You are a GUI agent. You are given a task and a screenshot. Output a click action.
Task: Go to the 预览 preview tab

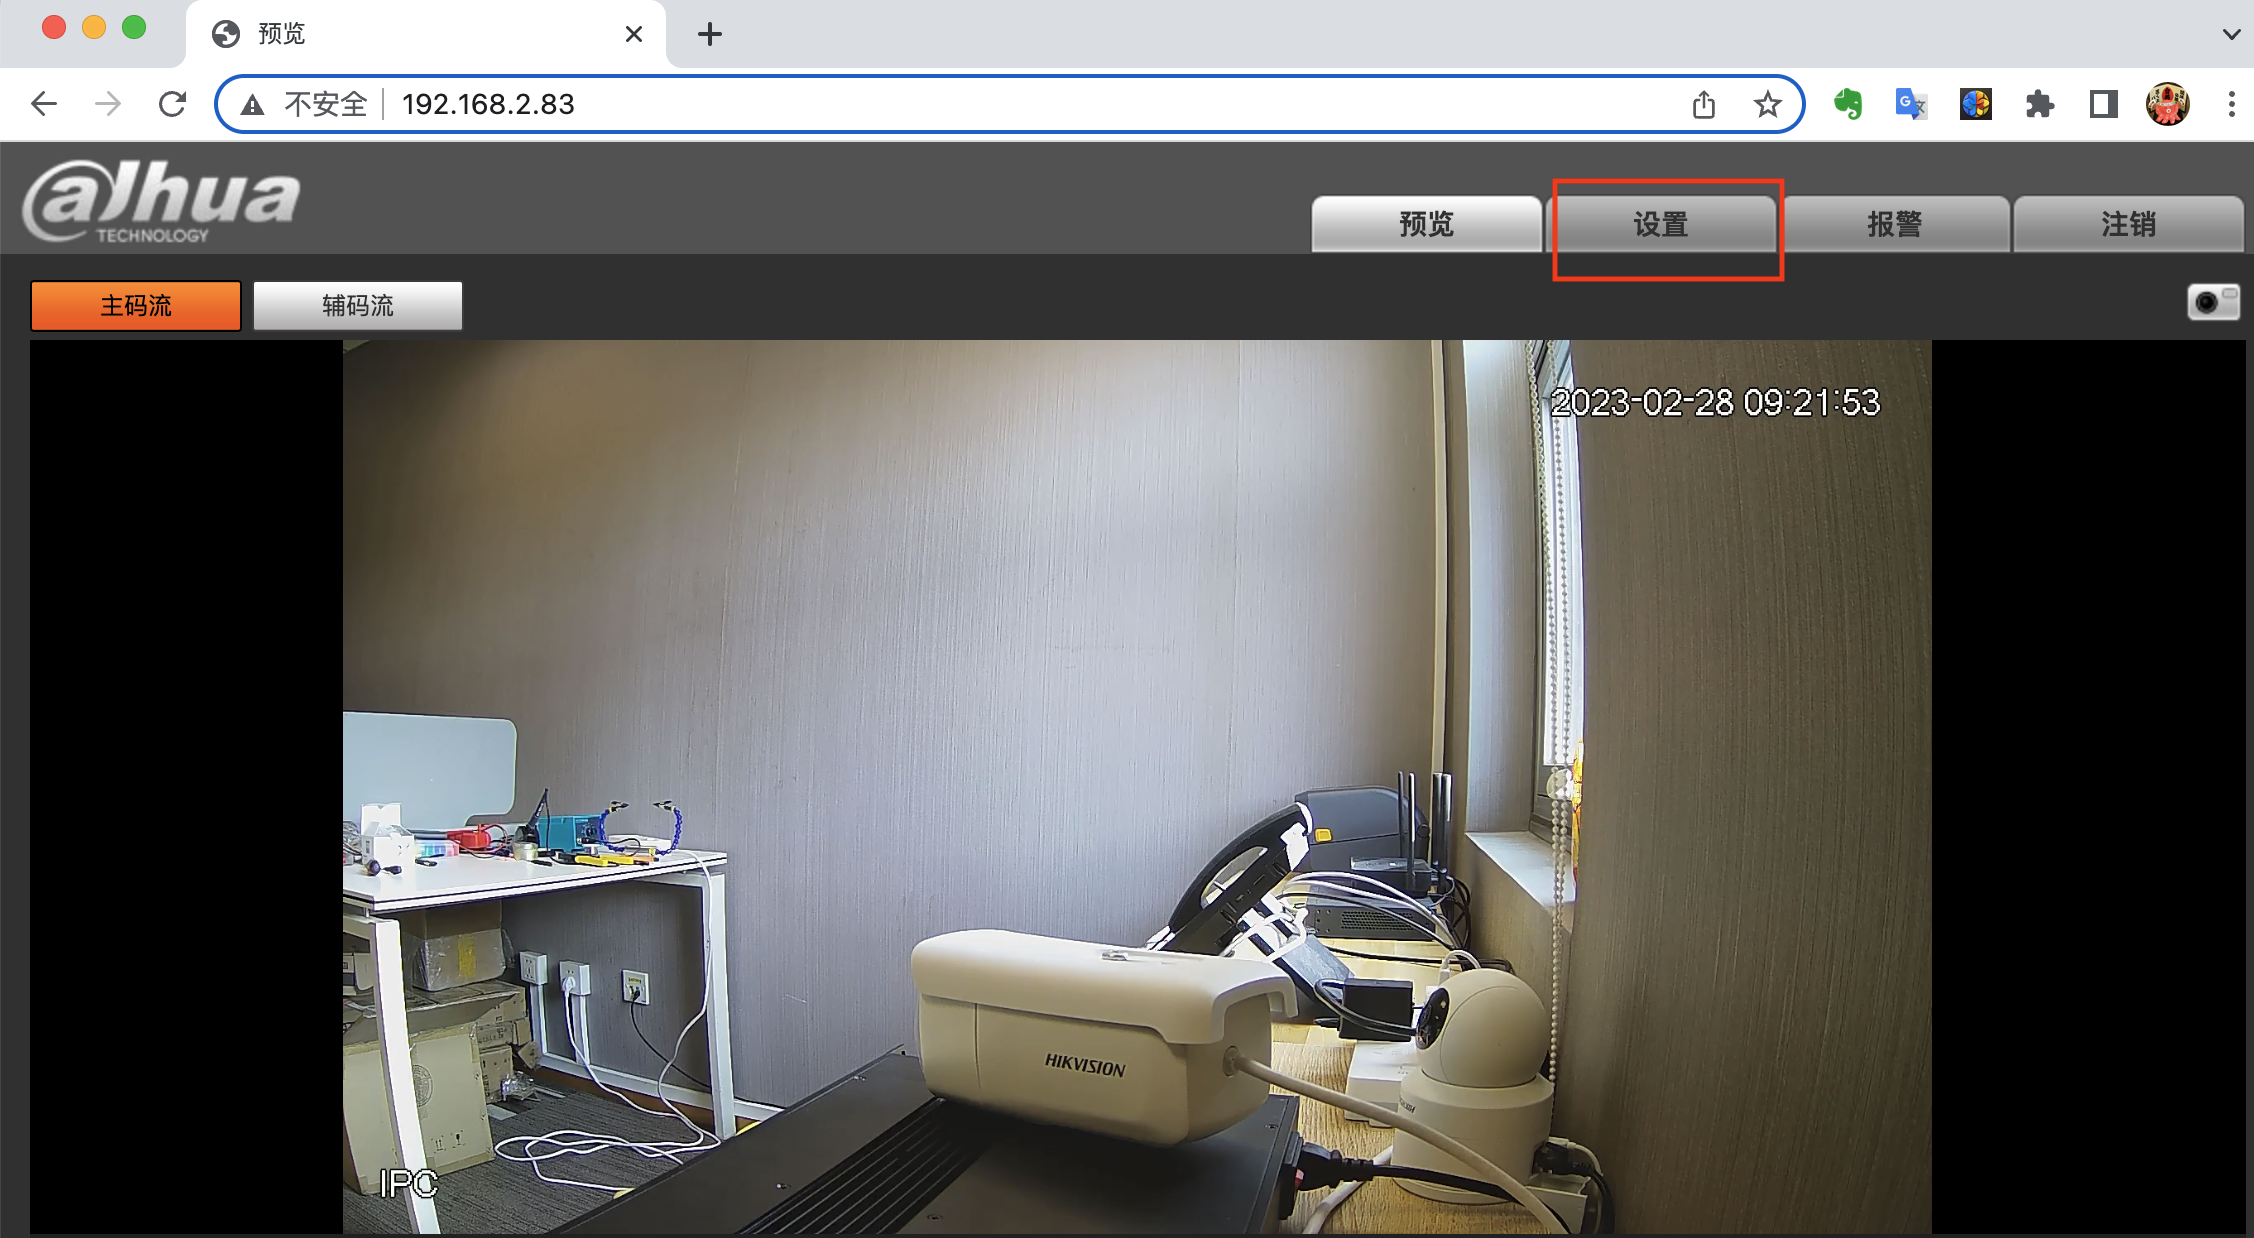tap(1426, 224)
